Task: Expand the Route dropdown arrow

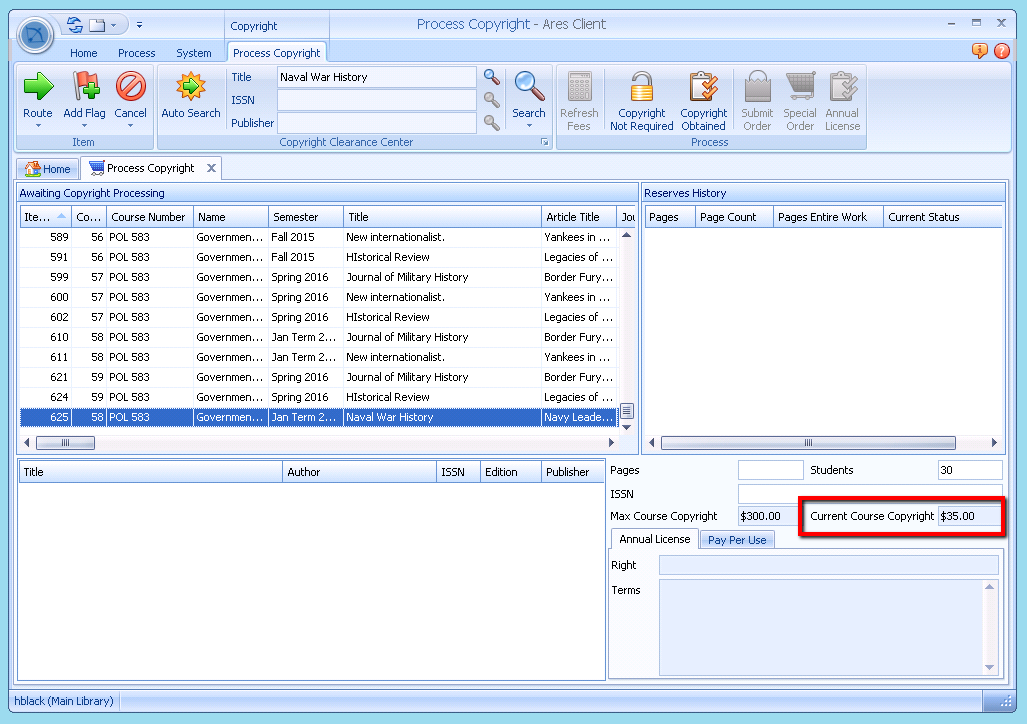Action: click(x=38, y=127)
